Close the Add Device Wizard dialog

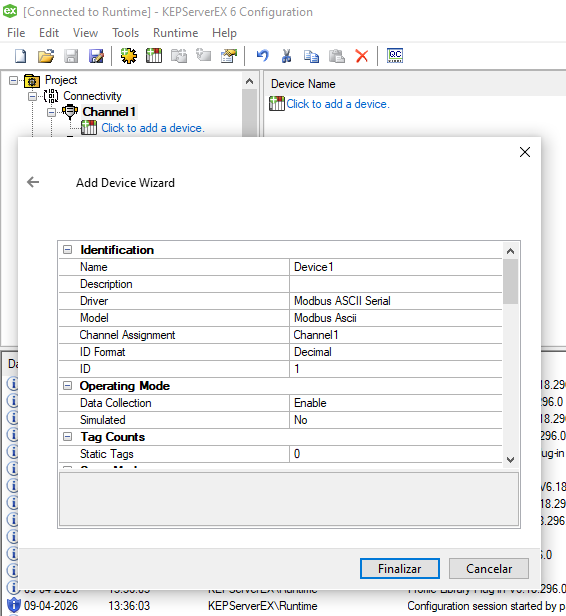525,152
